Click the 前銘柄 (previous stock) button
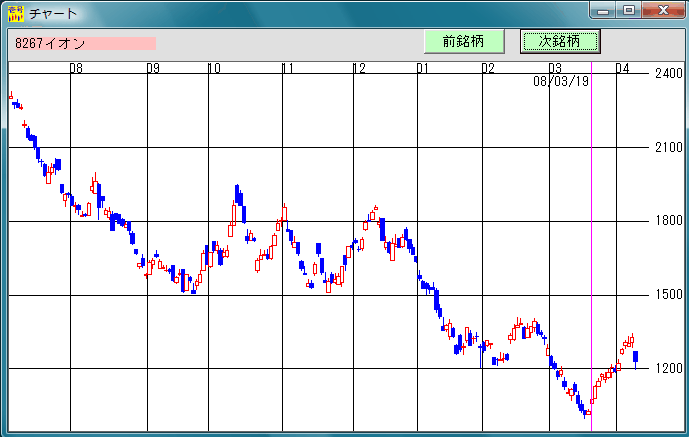Viewport: 689px width, 437px height. click(464, 42)
